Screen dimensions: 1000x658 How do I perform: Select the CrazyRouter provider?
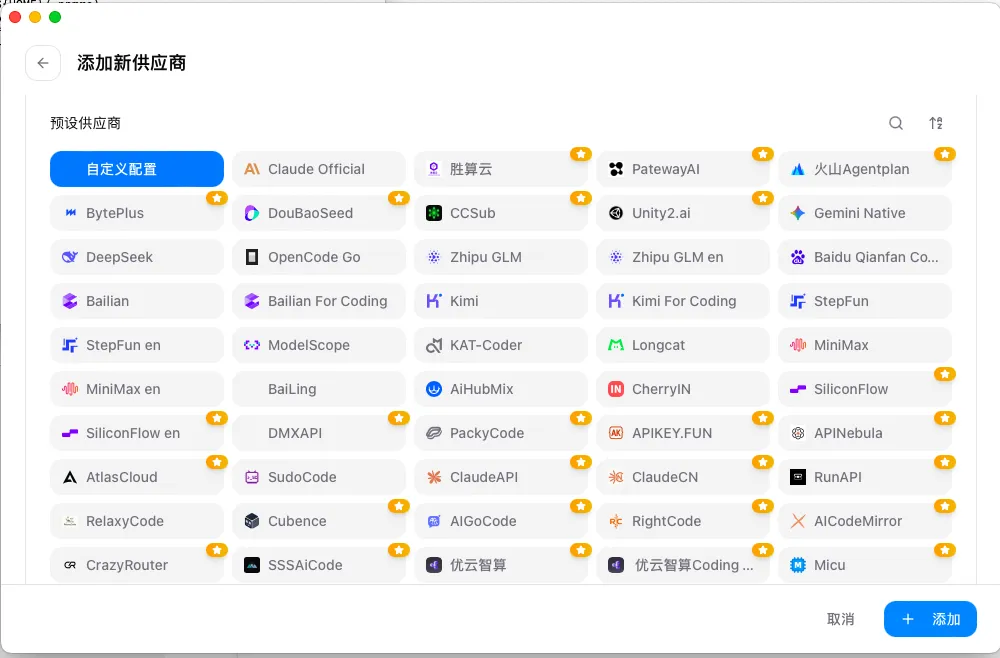click(136, 565)
